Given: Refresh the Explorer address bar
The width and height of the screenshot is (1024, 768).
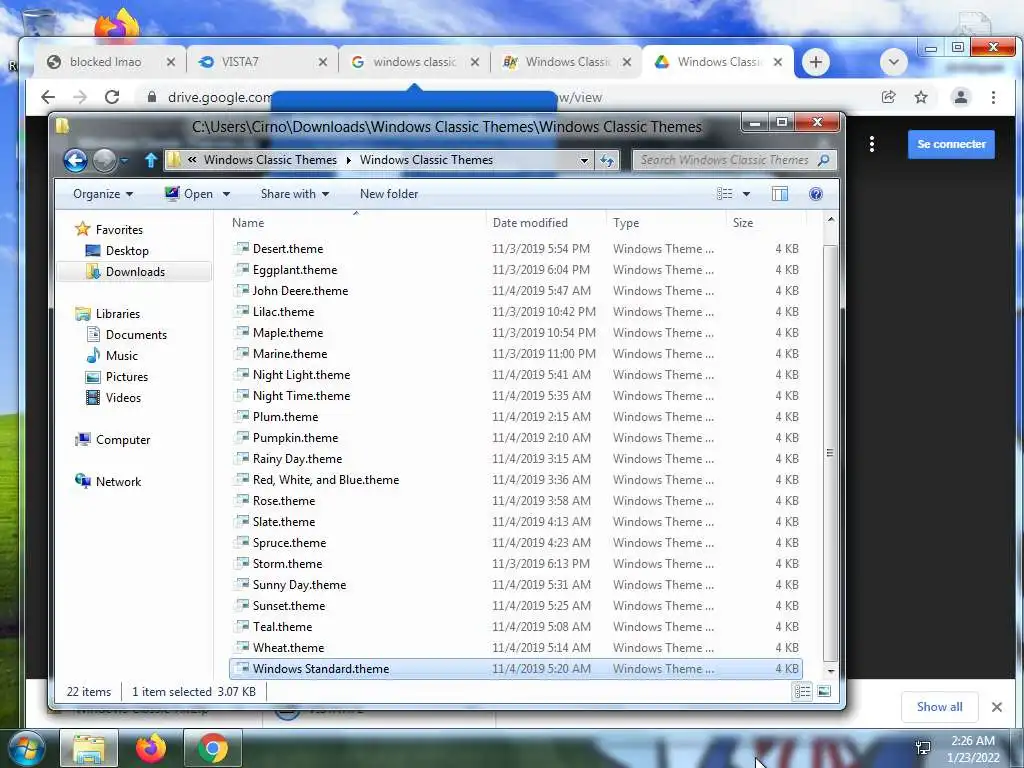Looking at the screenshot, I should point(607,160).
